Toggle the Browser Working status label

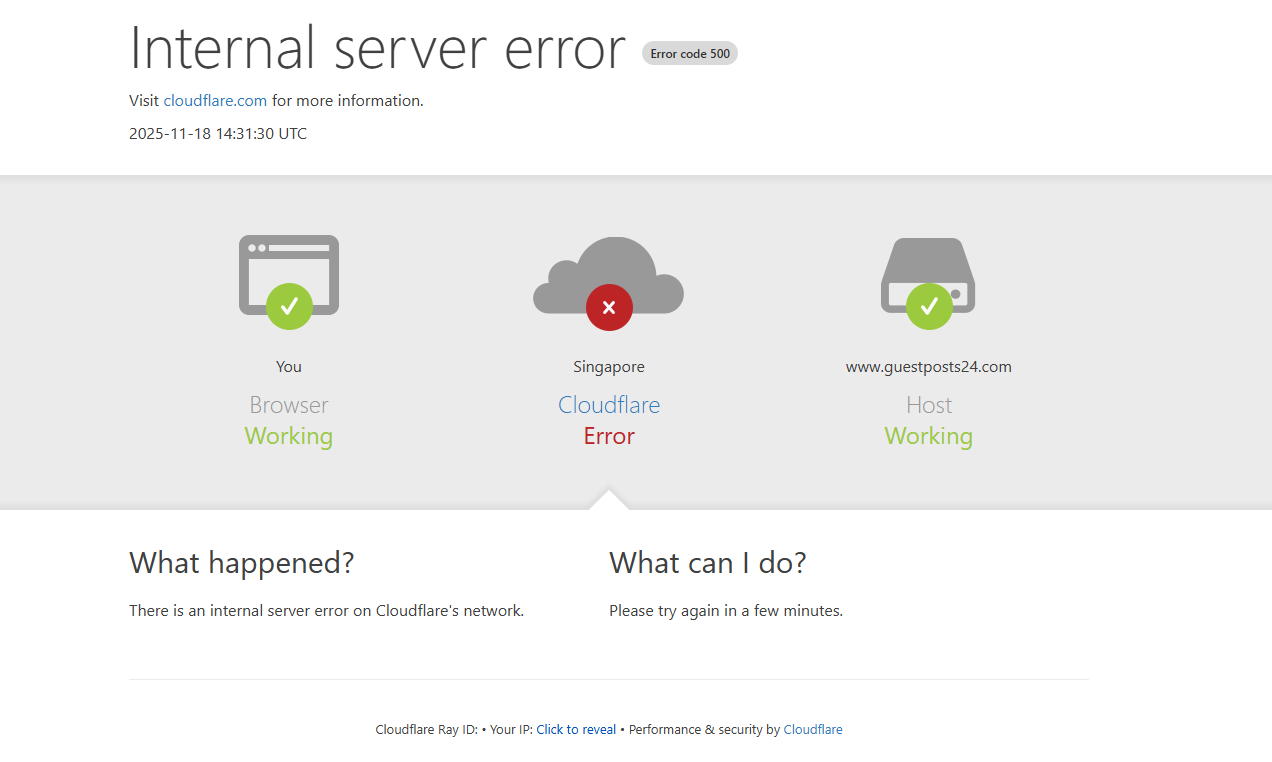click(288, 436)
